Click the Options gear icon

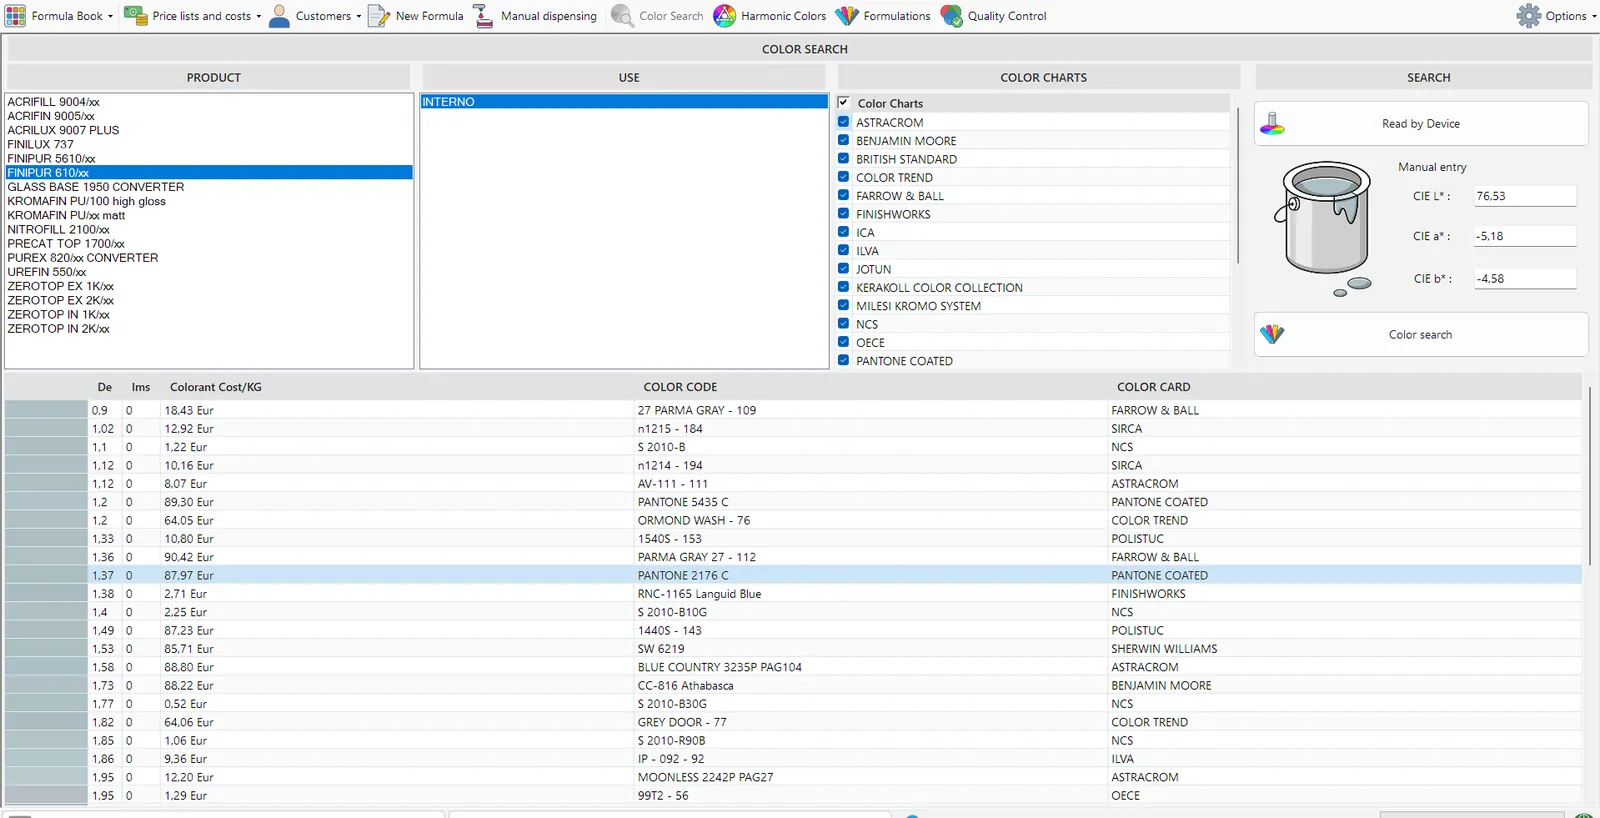pyautogui.click(x=1529, y=16)
